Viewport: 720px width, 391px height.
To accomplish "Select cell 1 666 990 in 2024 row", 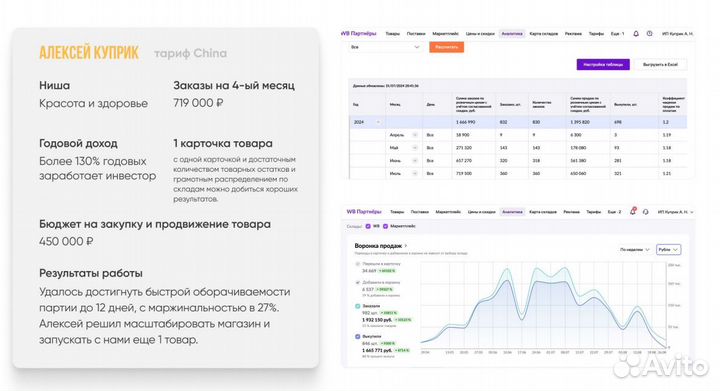I will (465, 122).
